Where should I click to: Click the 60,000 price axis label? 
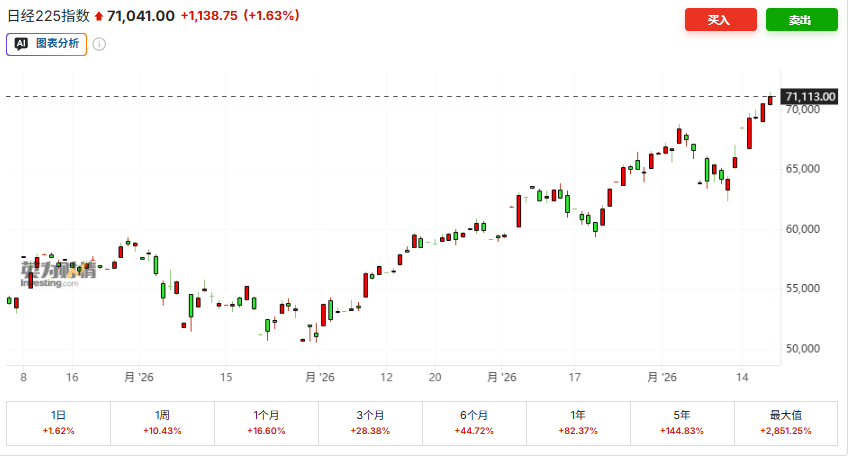pos(803,229)
